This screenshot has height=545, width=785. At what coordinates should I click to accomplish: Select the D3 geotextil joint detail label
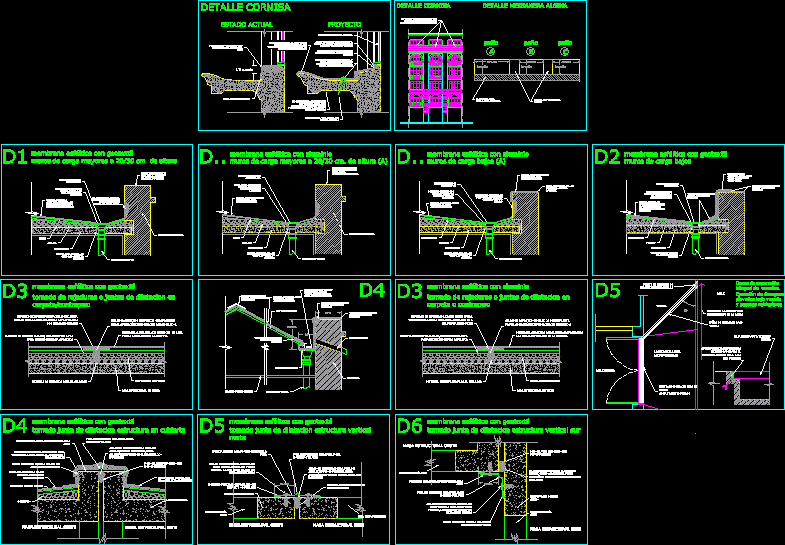click(15, 291)
